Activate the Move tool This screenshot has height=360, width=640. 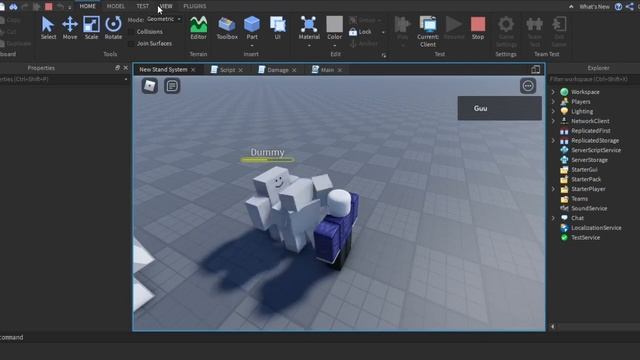(70, 28)
